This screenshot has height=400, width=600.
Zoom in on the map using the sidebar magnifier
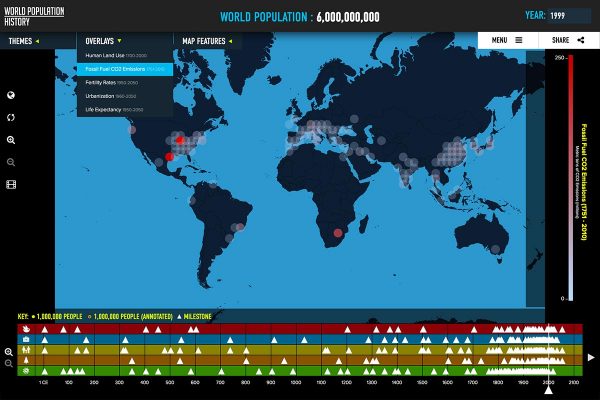point(11,140)
